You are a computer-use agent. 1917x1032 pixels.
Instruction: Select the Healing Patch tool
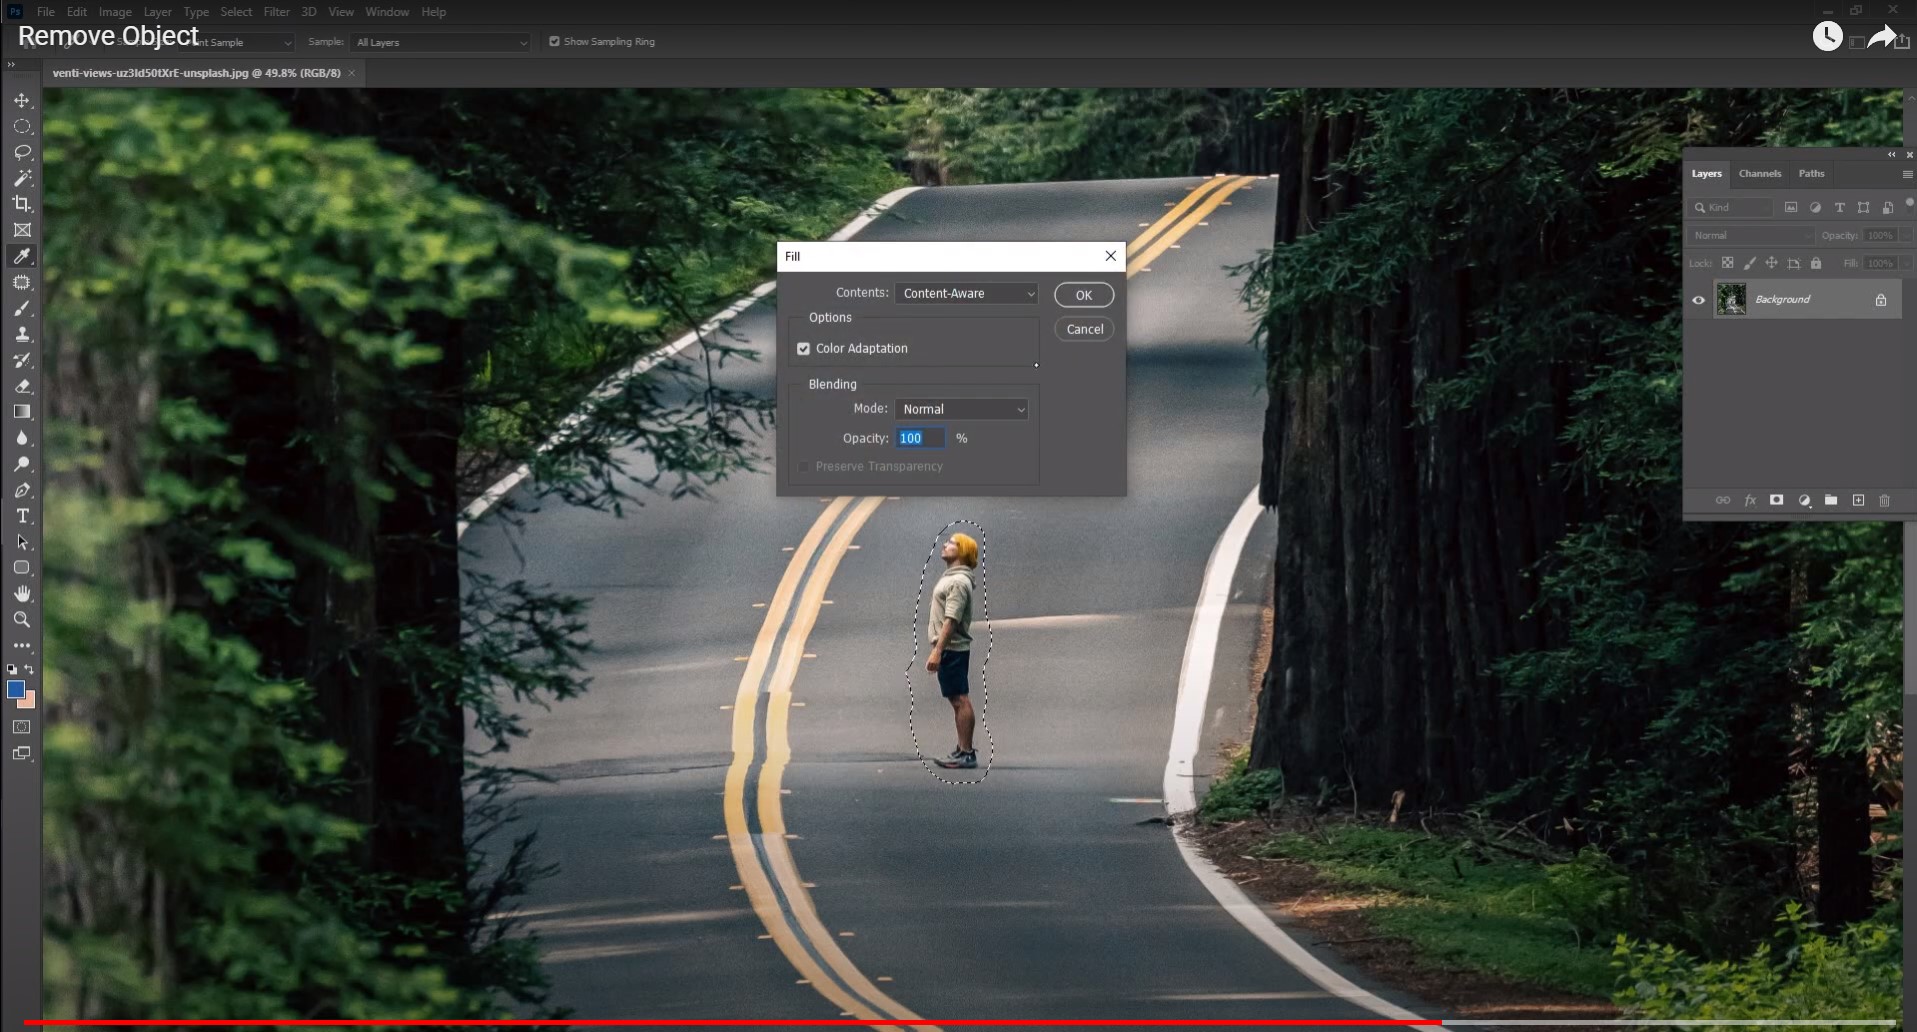point(22,283)
